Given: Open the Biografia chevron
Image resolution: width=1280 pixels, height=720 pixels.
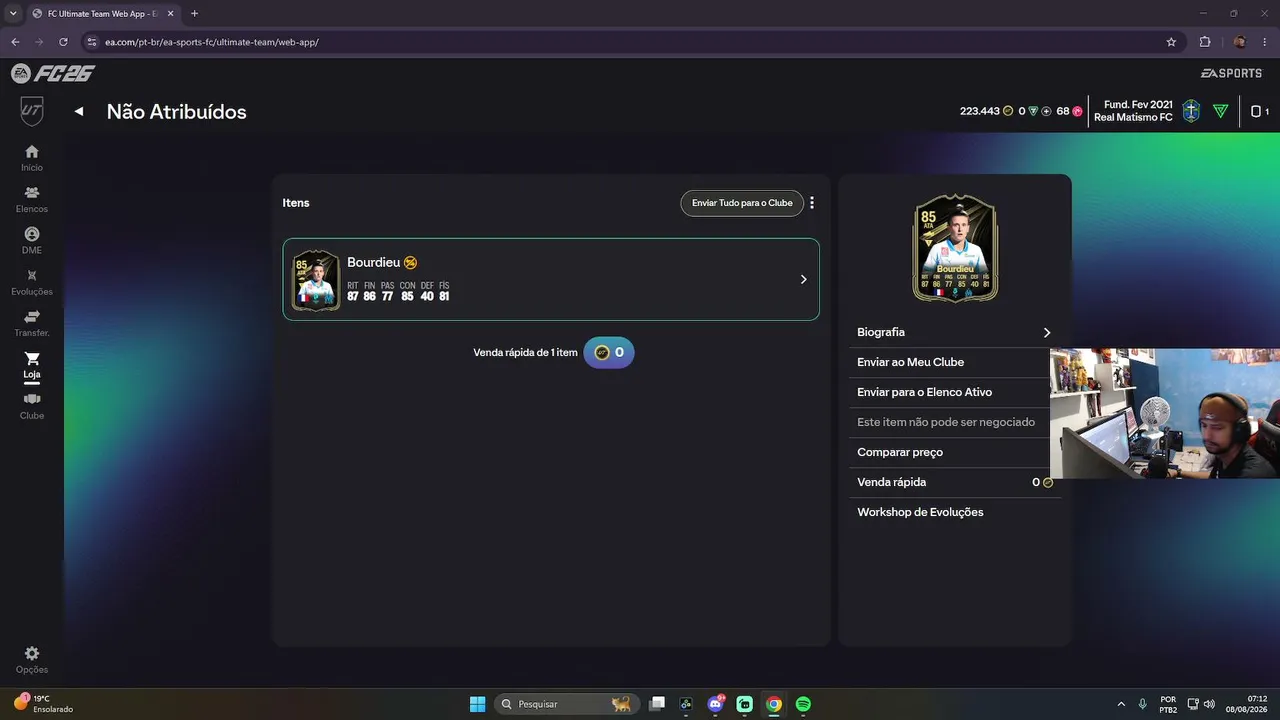Looking at the screenshot, I should (x=1047, y=332).
